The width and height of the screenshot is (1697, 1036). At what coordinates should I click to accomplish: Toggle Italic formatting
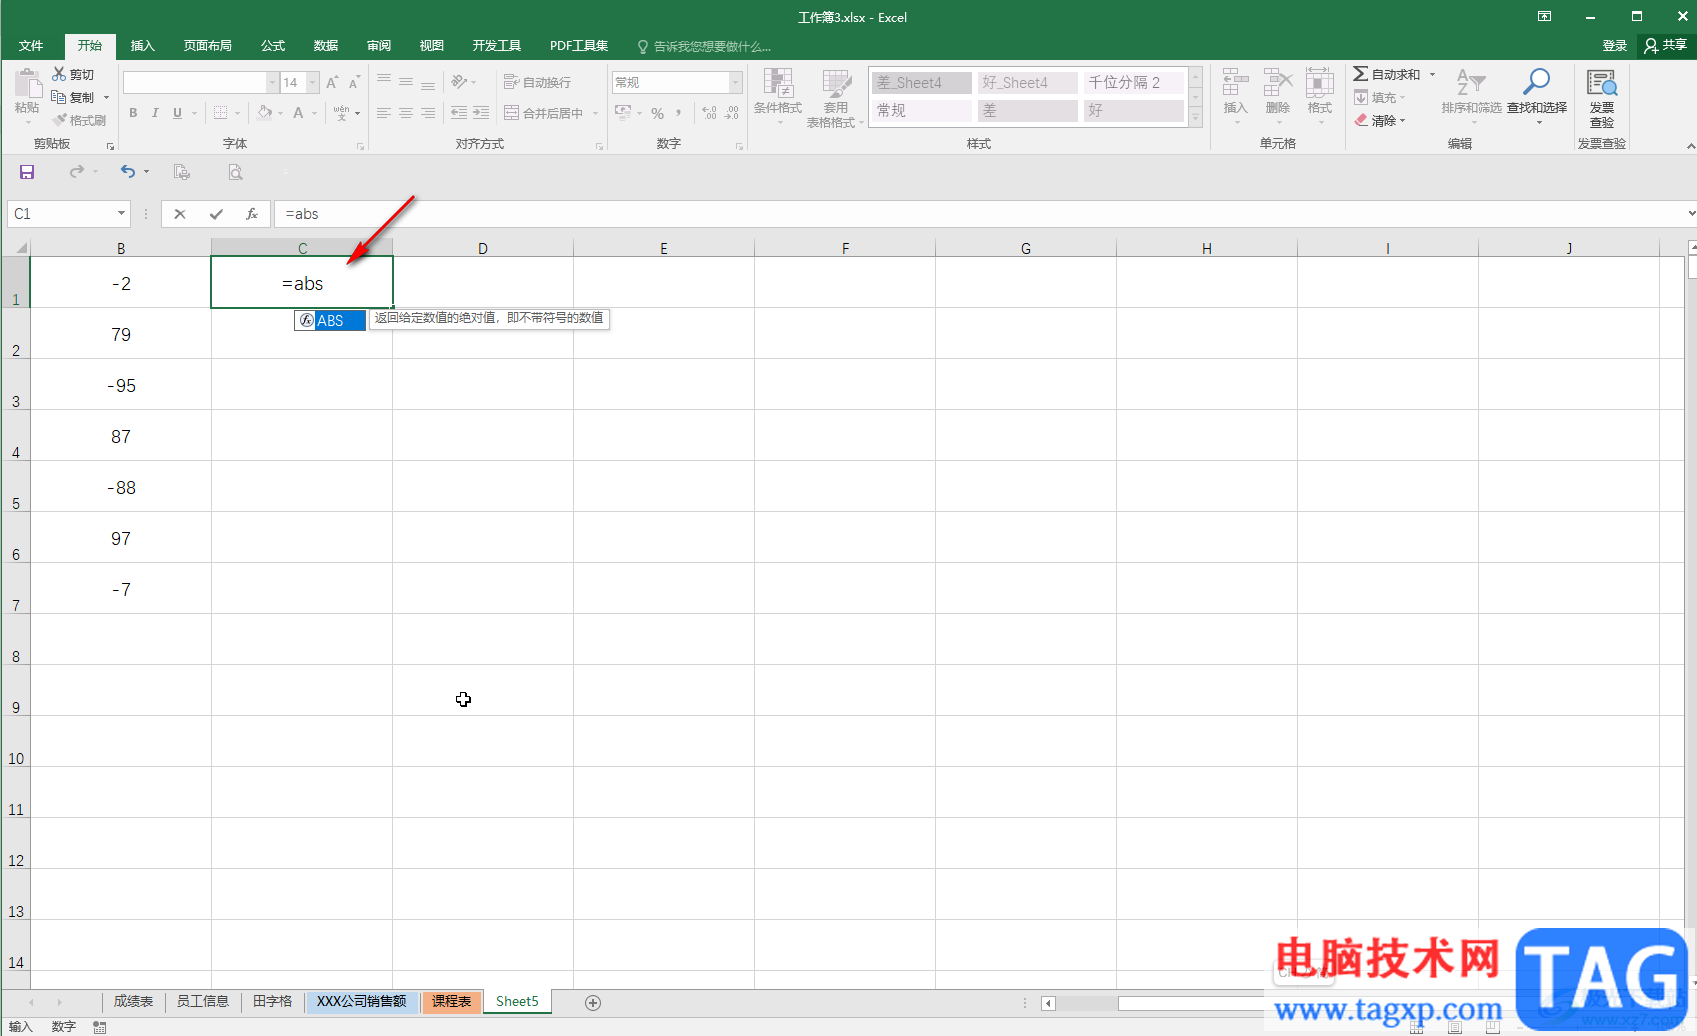tap(155, 113)
